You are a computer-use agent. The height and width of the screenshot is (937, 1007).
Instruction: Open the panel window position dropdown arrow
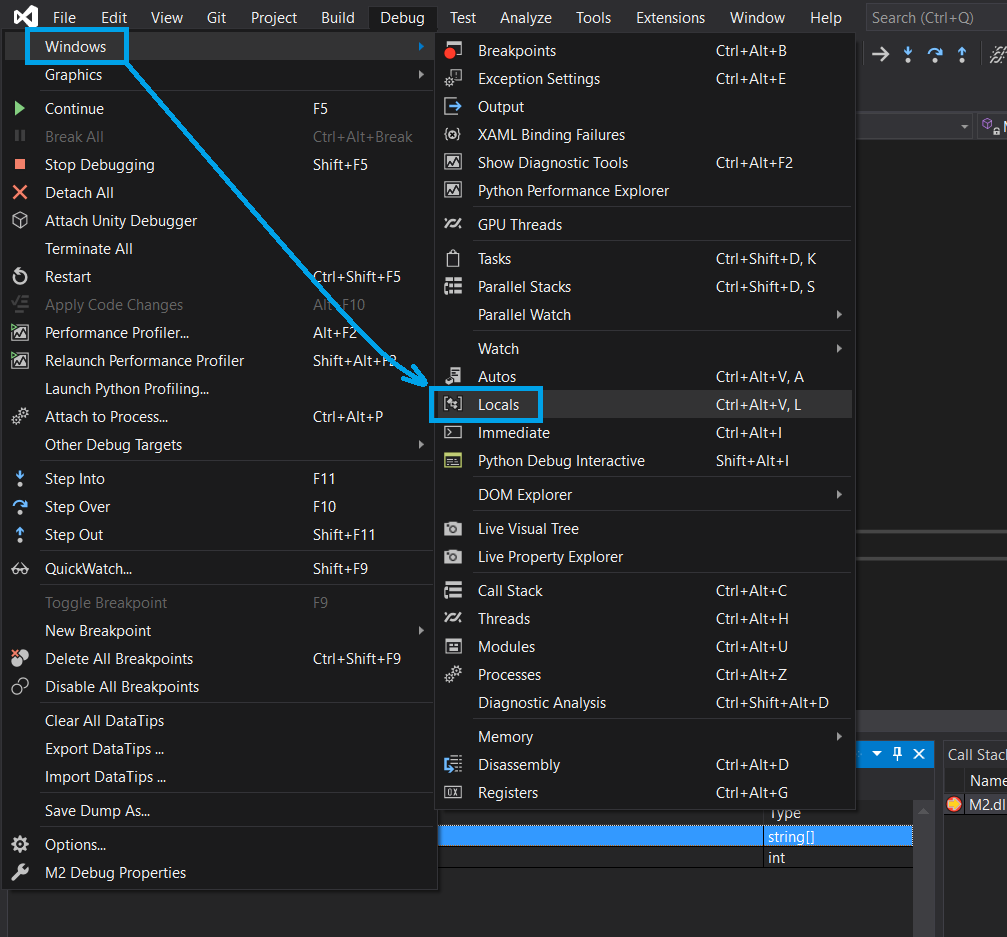click(x=877, y=753)
